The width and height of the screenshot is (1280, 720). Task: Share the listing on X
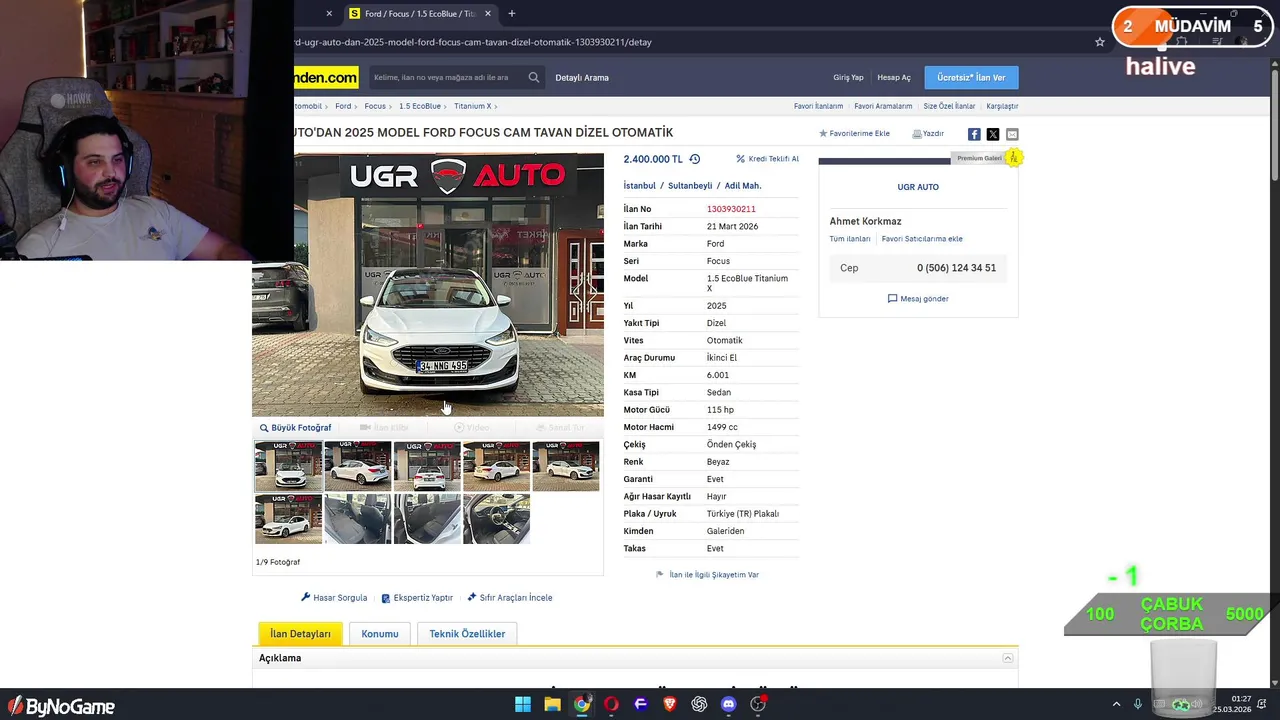coord(993,134)
